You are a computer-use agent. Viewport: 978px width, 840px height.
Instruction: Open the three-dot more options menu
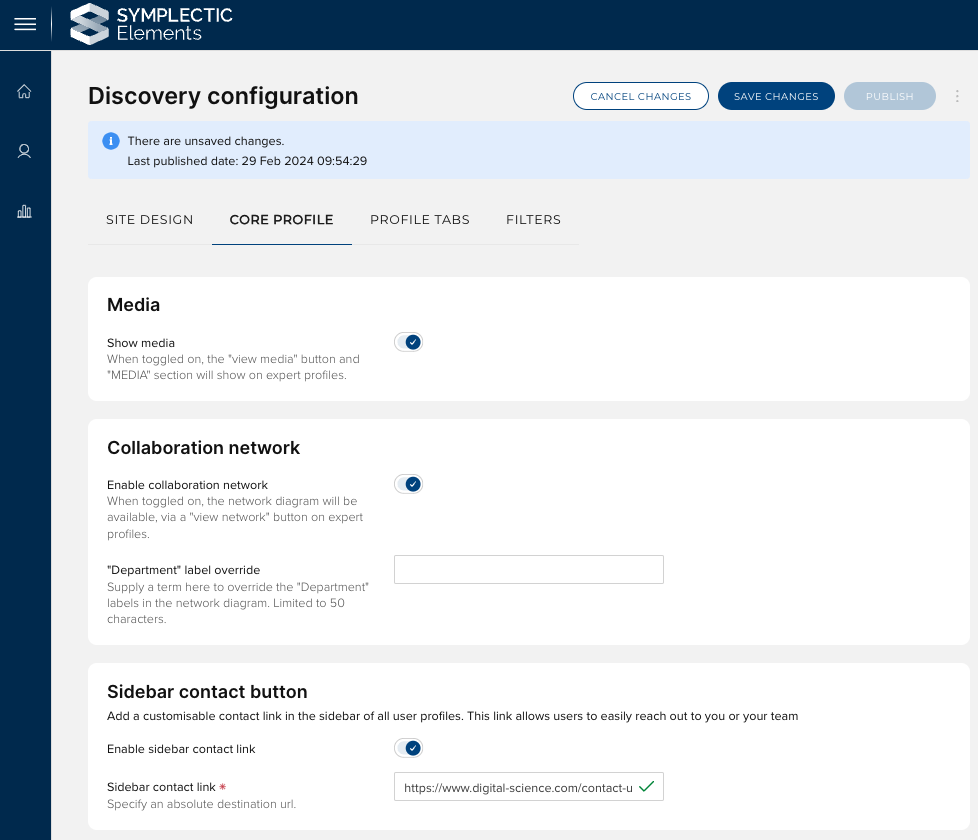[x=957, y=96]
